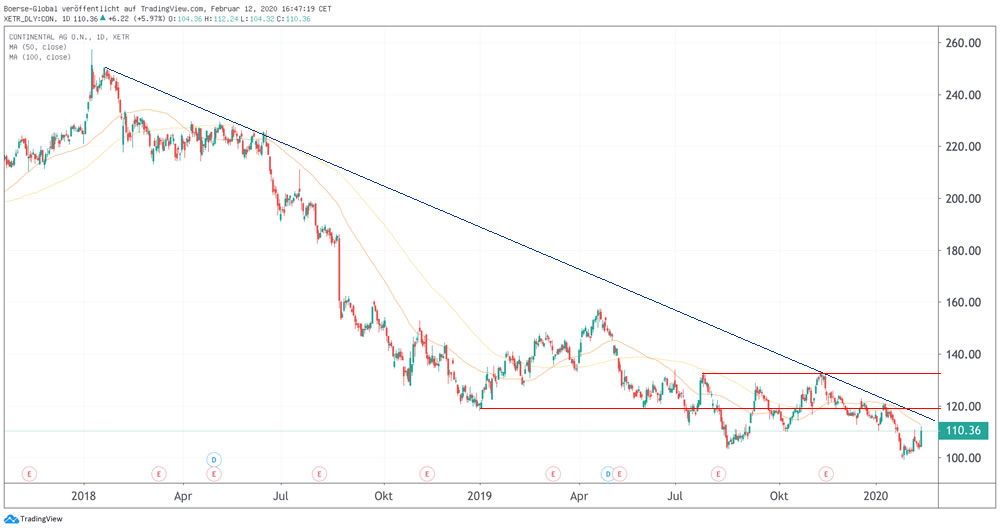Click the 240.00 price axis label

[963, 95]
